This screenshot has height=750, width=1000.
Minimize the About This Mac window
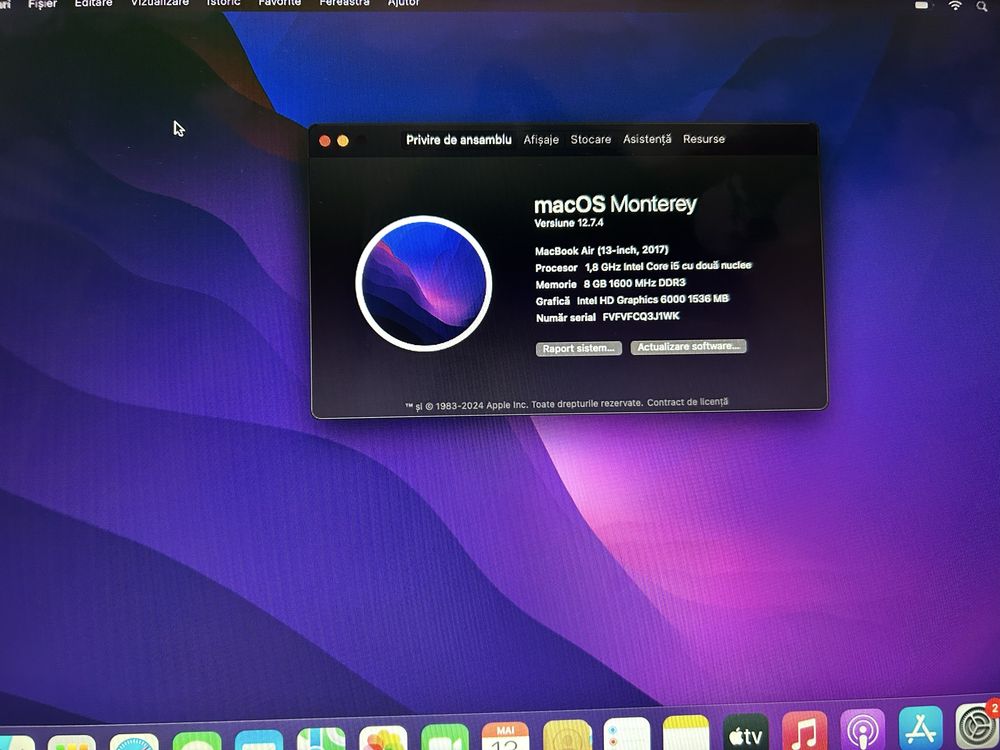click(343, 140)
